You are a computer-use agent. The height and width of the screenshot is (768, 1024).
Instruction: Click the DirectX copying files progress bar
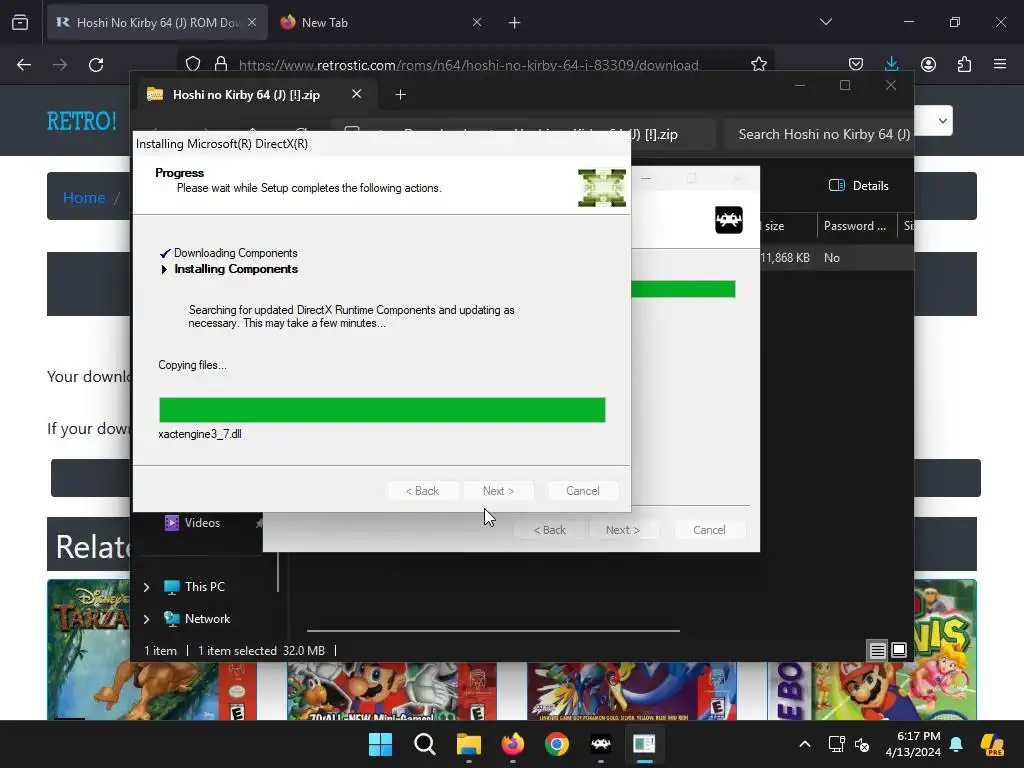382,410
